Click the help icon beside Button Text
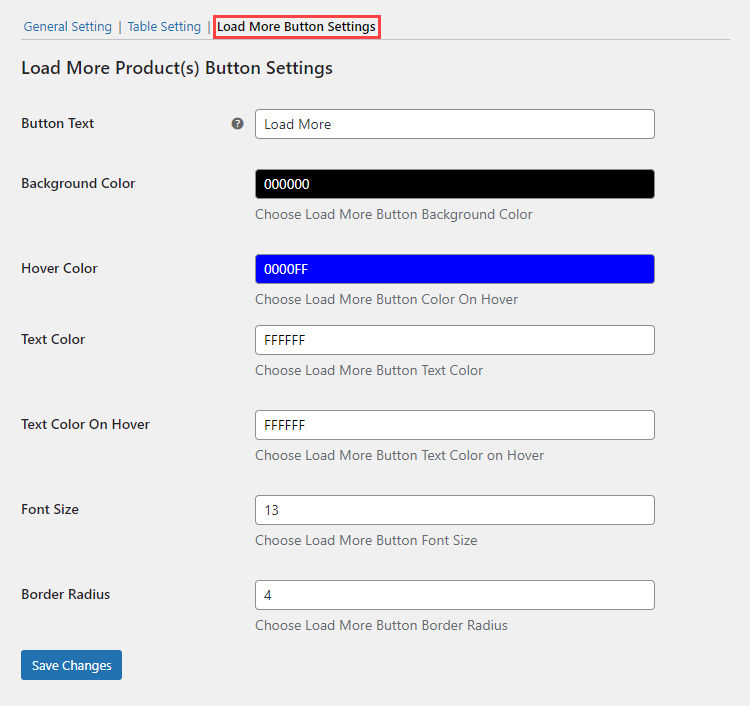Screen dimensions: 750x706 coord(238,124)
